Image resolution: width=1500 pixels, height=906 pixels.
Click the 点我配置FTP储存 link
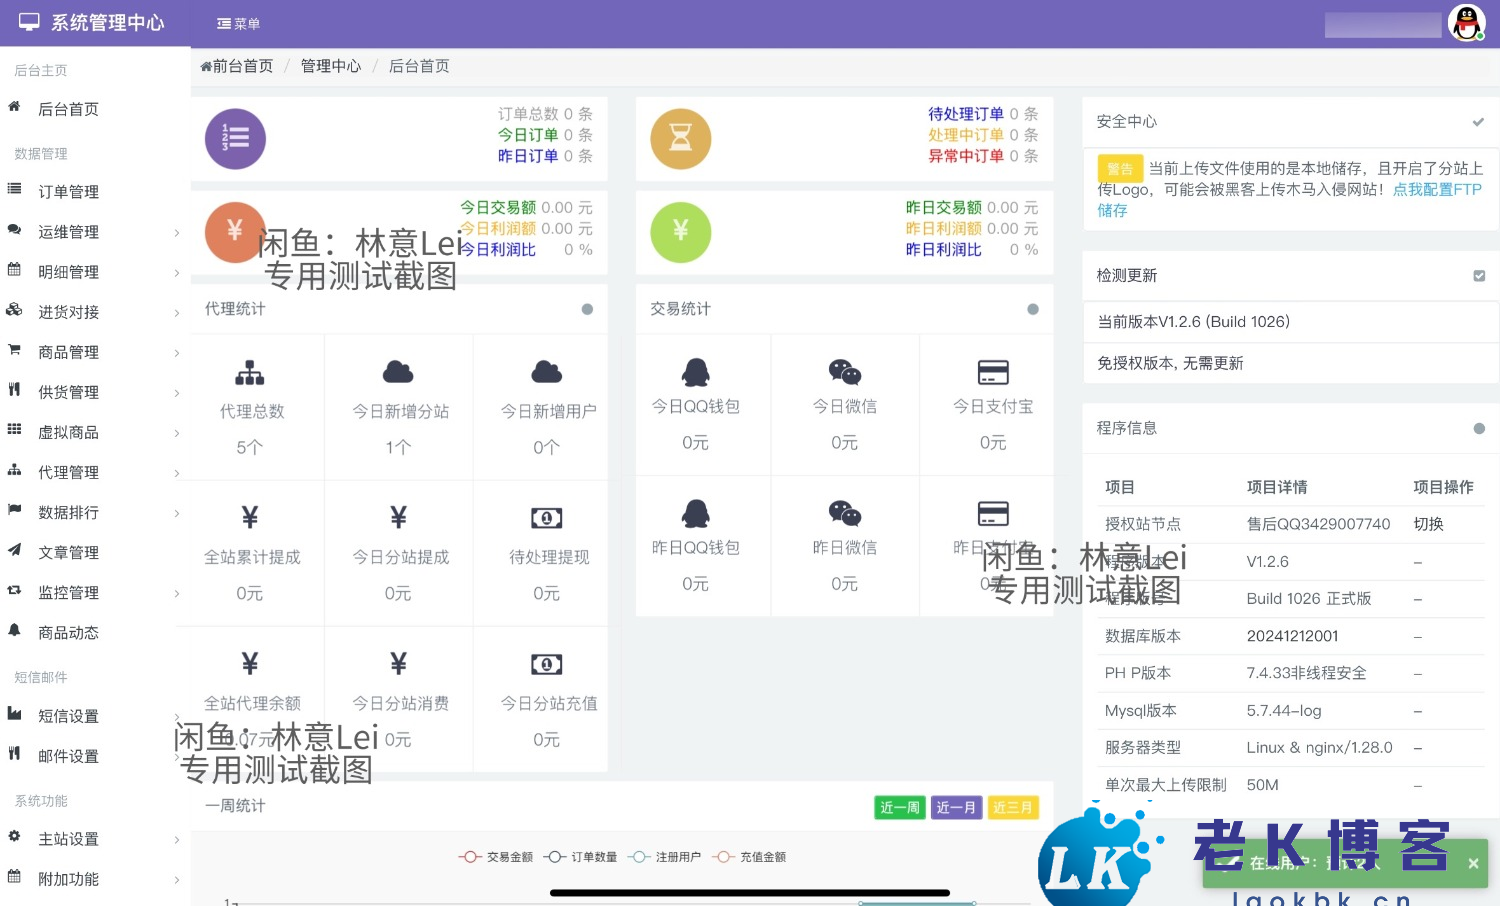click(1436, 190)
